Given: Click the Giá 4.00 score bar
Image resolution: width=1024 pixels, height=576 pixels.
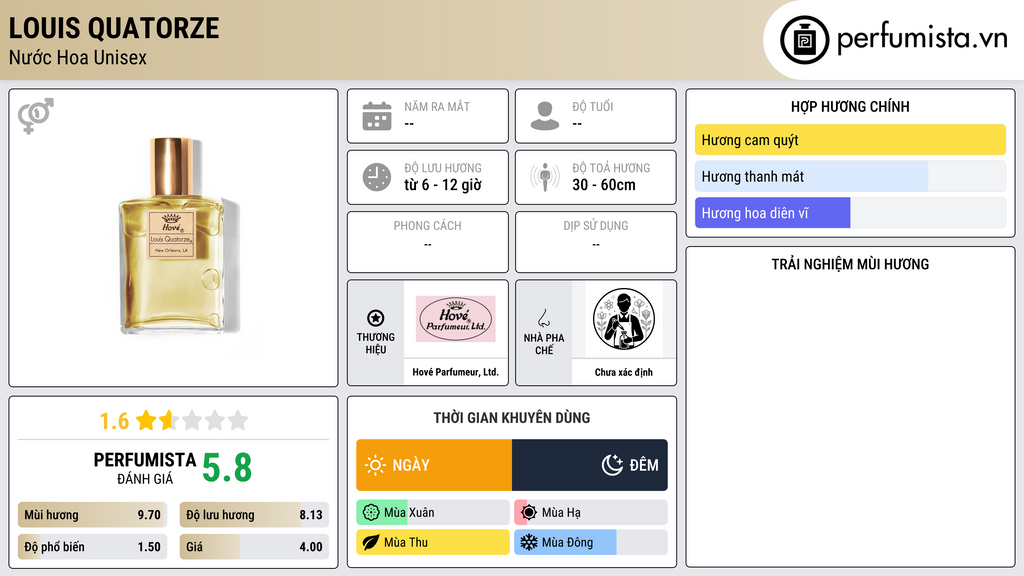Looking at the screenshot, I should point(254,547).
